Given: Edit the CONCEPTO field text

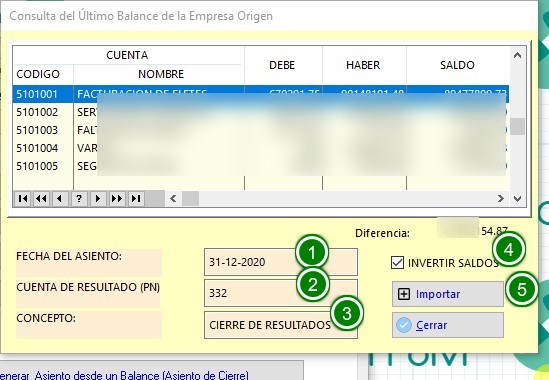Looking at the screenshot, I should tap(280, 325).
